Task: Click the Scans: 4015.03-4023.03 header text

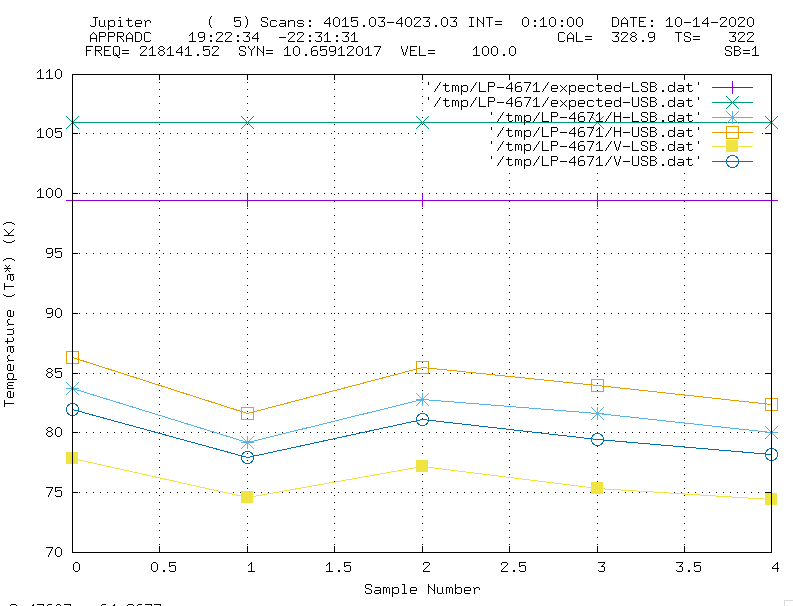Action: (359, 22)
